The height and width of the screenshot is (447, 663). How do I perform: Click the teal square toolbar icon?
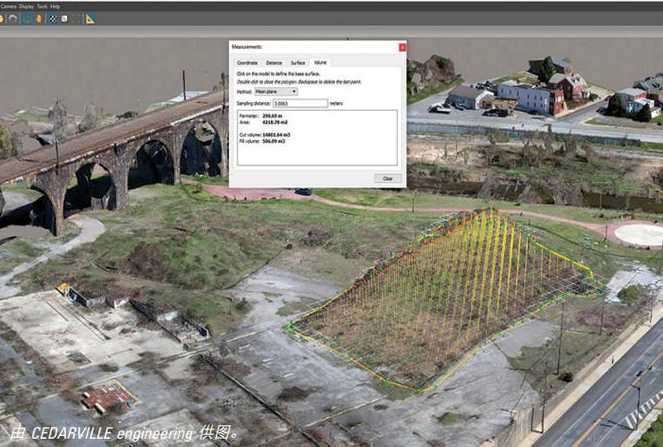[27, 19]
